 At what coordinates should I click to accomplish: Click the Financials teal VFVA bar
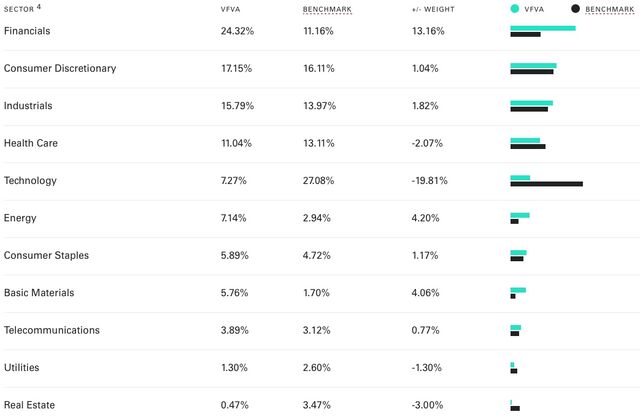tap(543, 28)
